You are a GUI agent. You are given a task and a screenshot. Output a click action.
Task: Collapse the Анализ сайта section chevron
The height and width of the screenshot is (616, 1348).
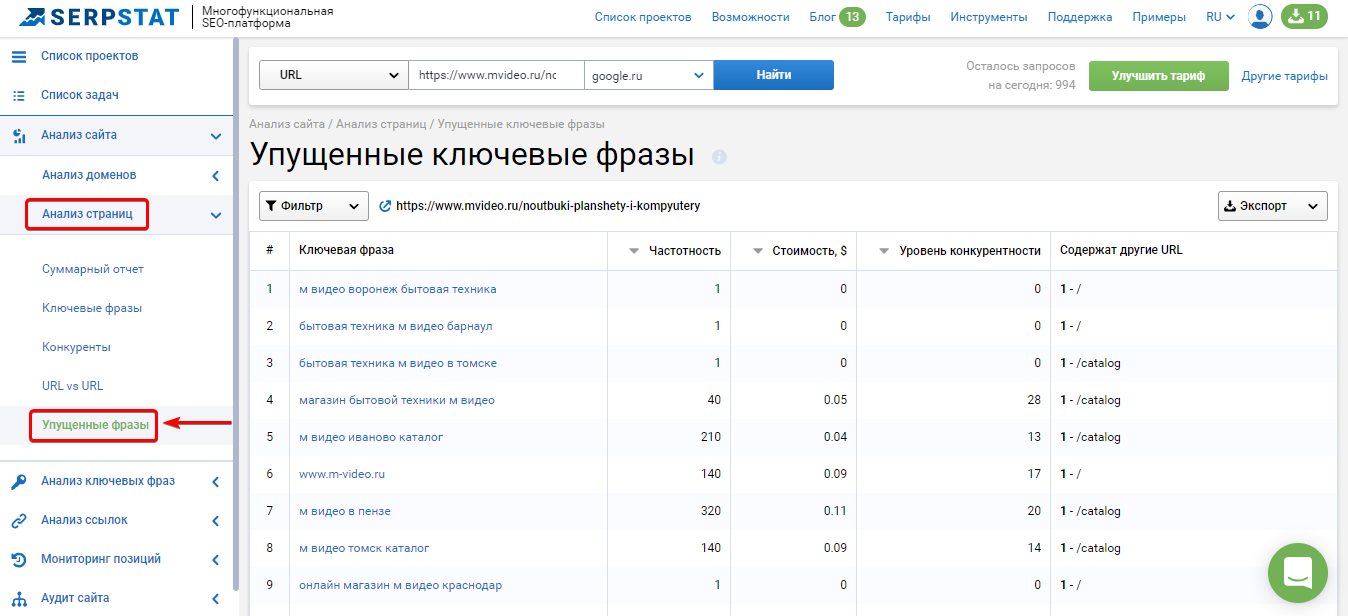(215, 136)
